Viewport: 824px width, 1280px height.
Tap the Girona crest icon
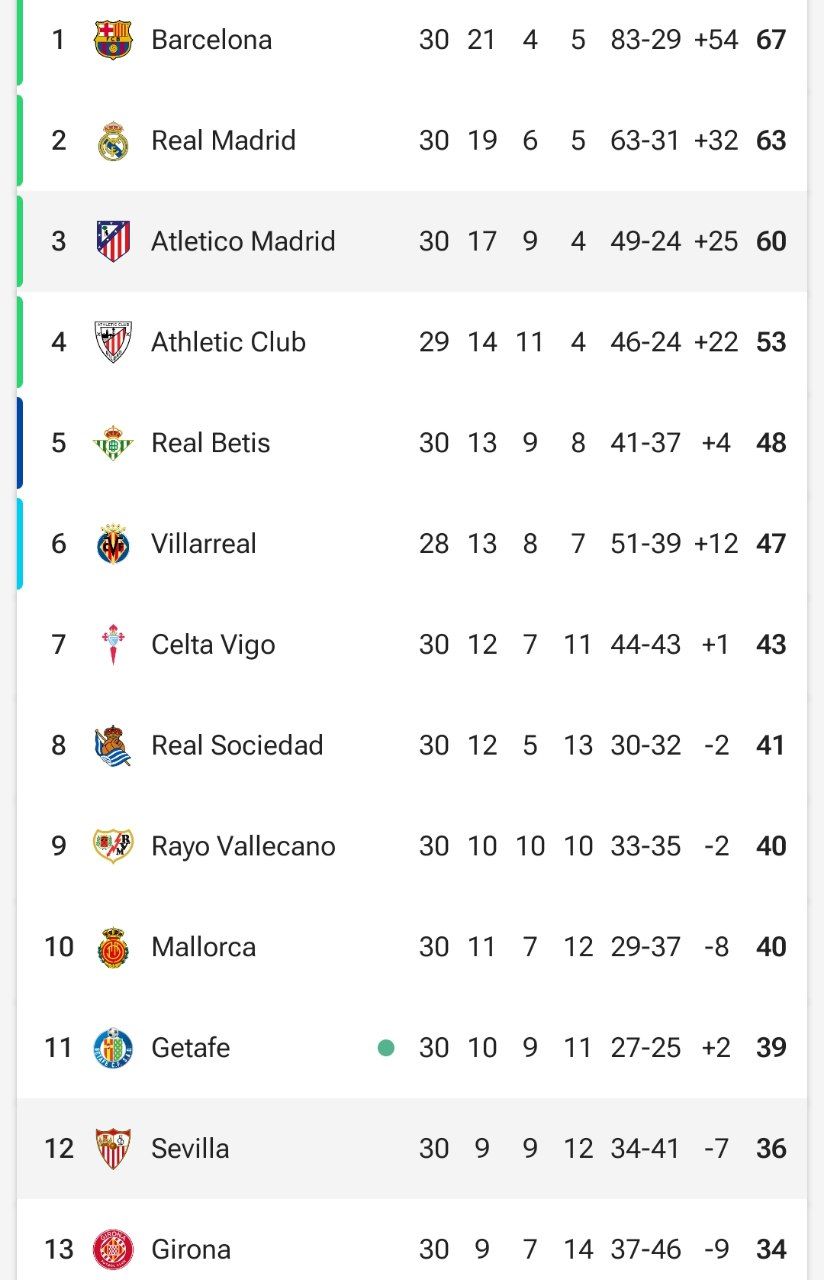(x=113, y=1250)
